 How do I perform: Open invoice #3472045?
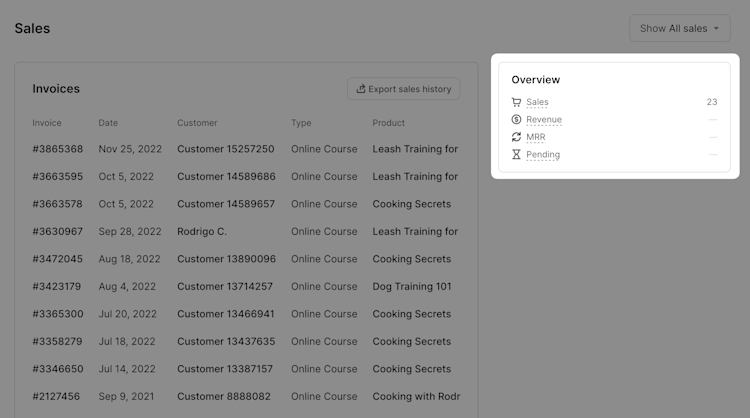(58, 259)
